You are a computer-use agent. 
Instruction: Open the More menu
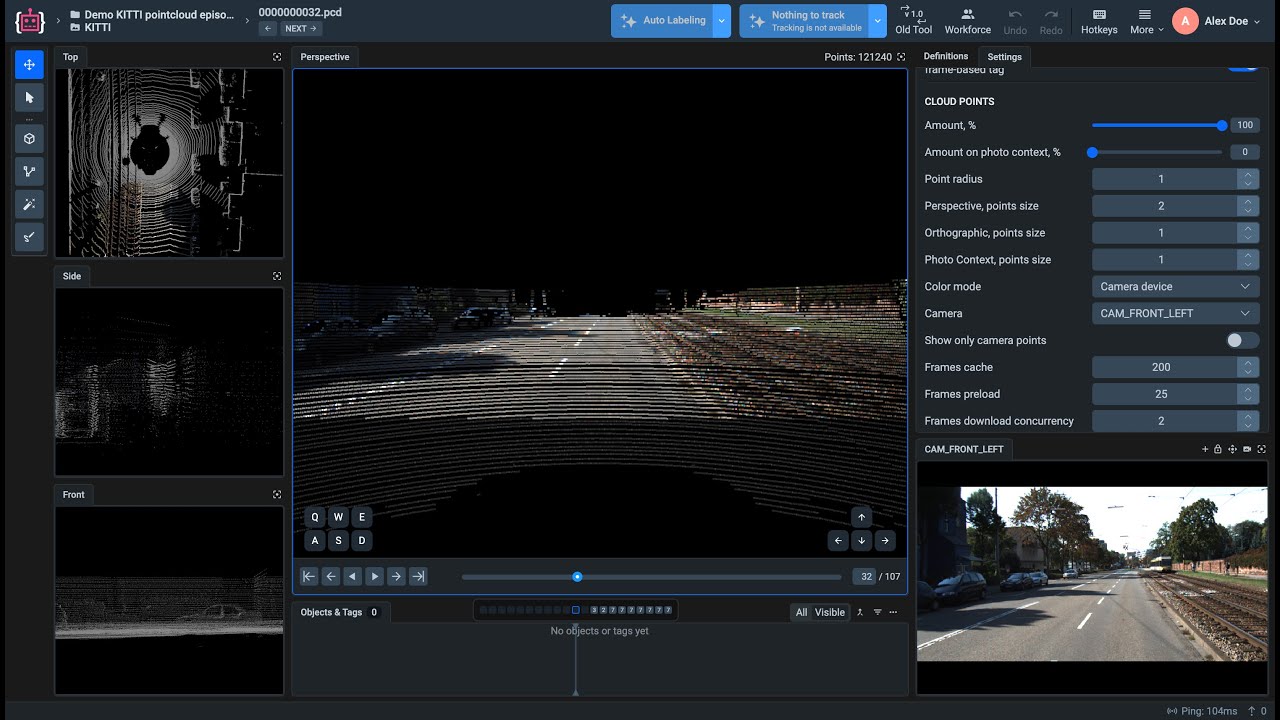(x=1146, y=21)
